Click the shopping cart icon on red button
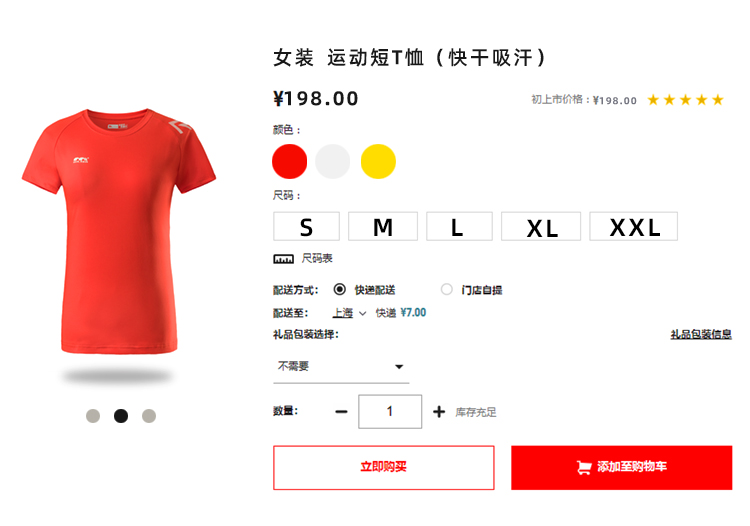This screenshot has width=750, height=526. point(584,467)
